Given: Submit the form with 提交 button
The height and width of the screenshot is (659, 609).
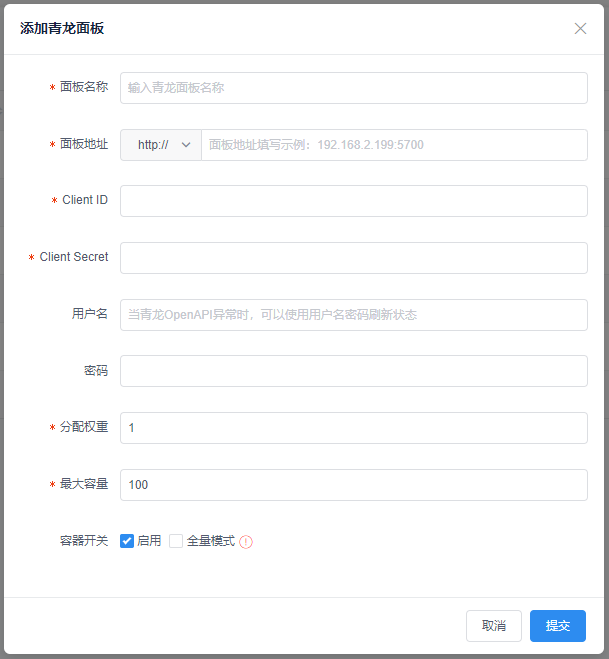Looking at the screenshot, I should (558, 626).
